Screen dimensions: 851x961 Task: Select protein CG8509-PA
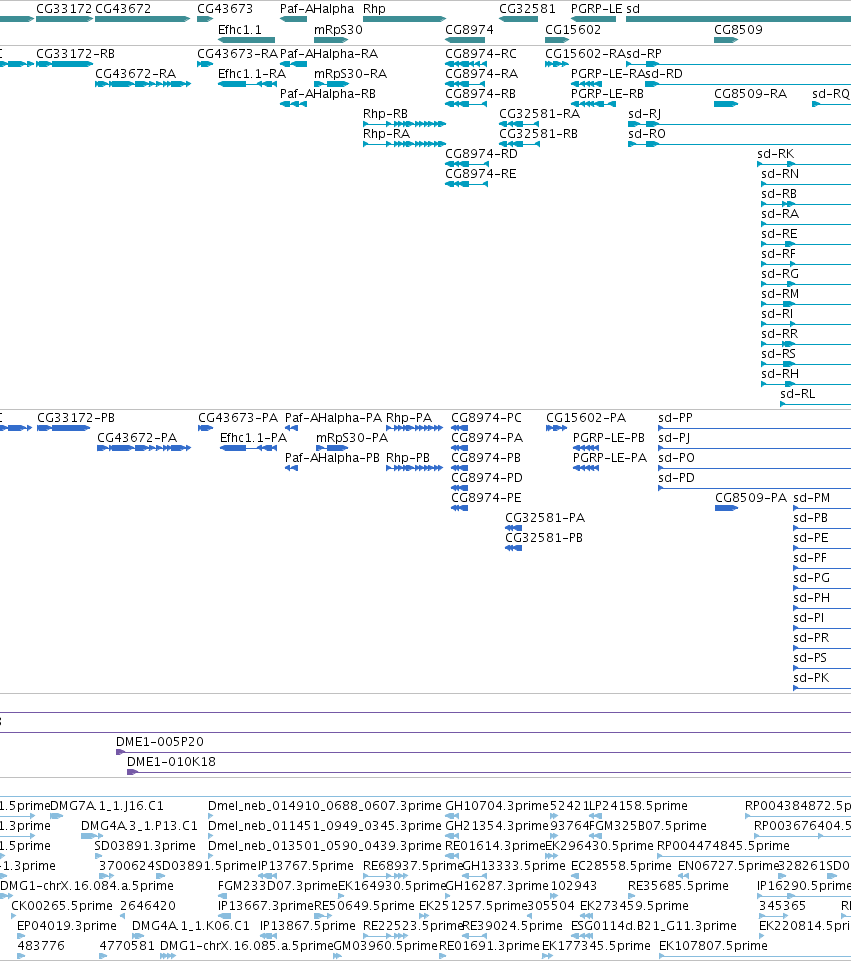(x=751, y=498)
